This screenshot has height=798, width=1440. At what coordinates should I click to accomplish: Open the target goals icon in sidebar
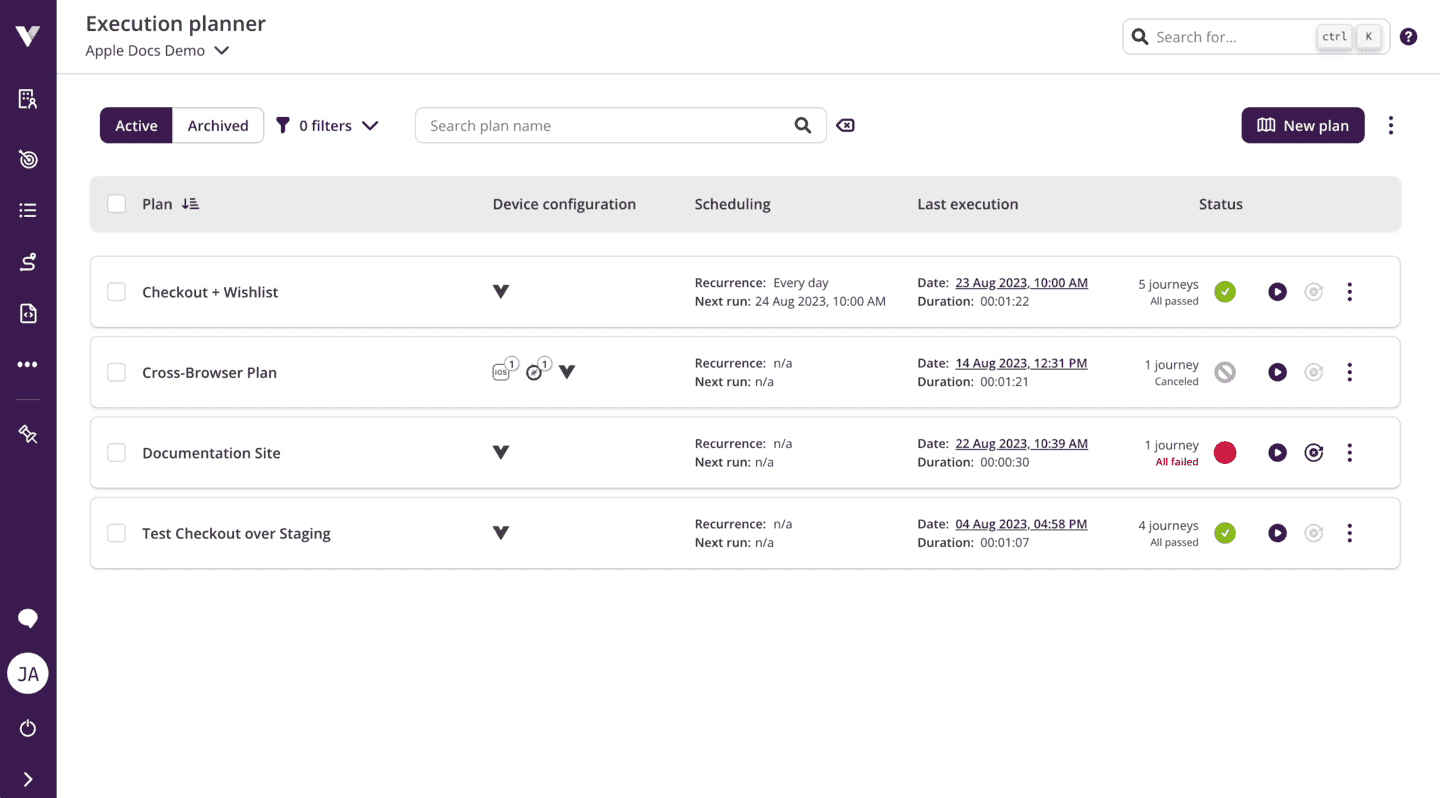pyautogui.click(x=27, y=159)
